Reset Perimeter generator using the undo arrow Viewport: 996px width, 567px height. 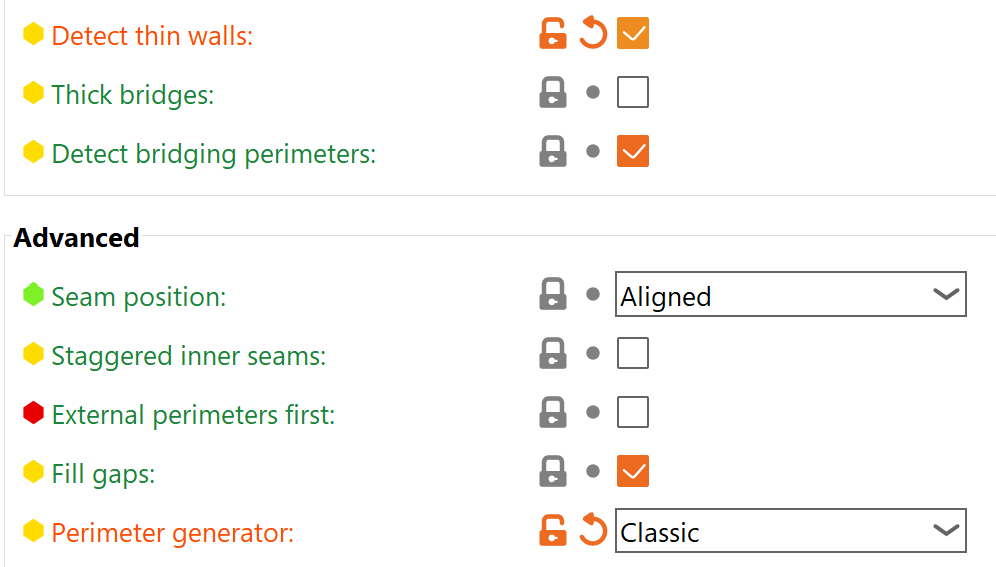tap(593, 531)
